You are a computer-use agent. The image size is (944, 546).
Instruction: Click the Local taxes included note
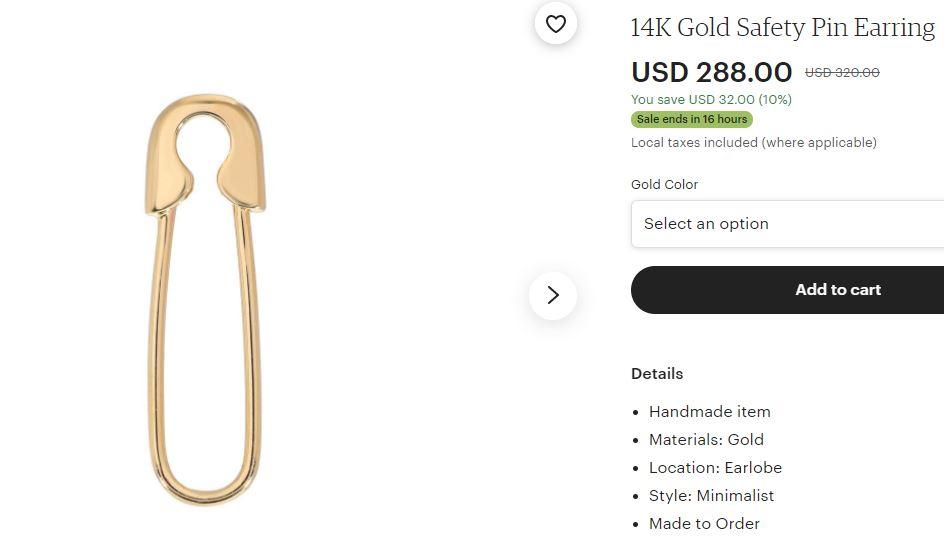click(x=754, y=143)
